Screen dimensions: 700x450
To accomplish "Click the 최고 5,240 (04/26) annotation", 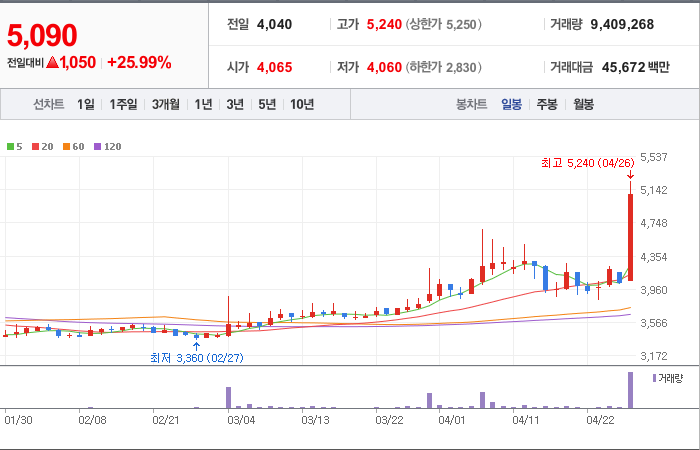I will point(588,163).
